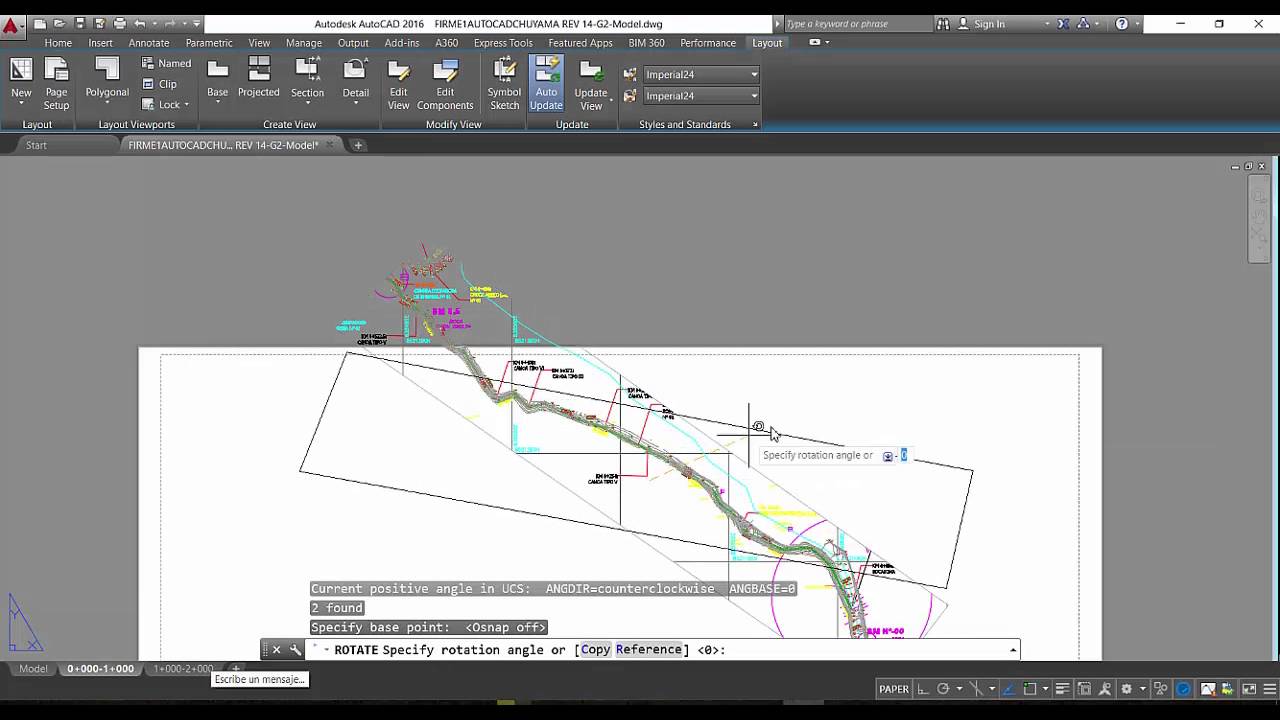
Task: Click the New drawing quick access icon
Action: 39,23
